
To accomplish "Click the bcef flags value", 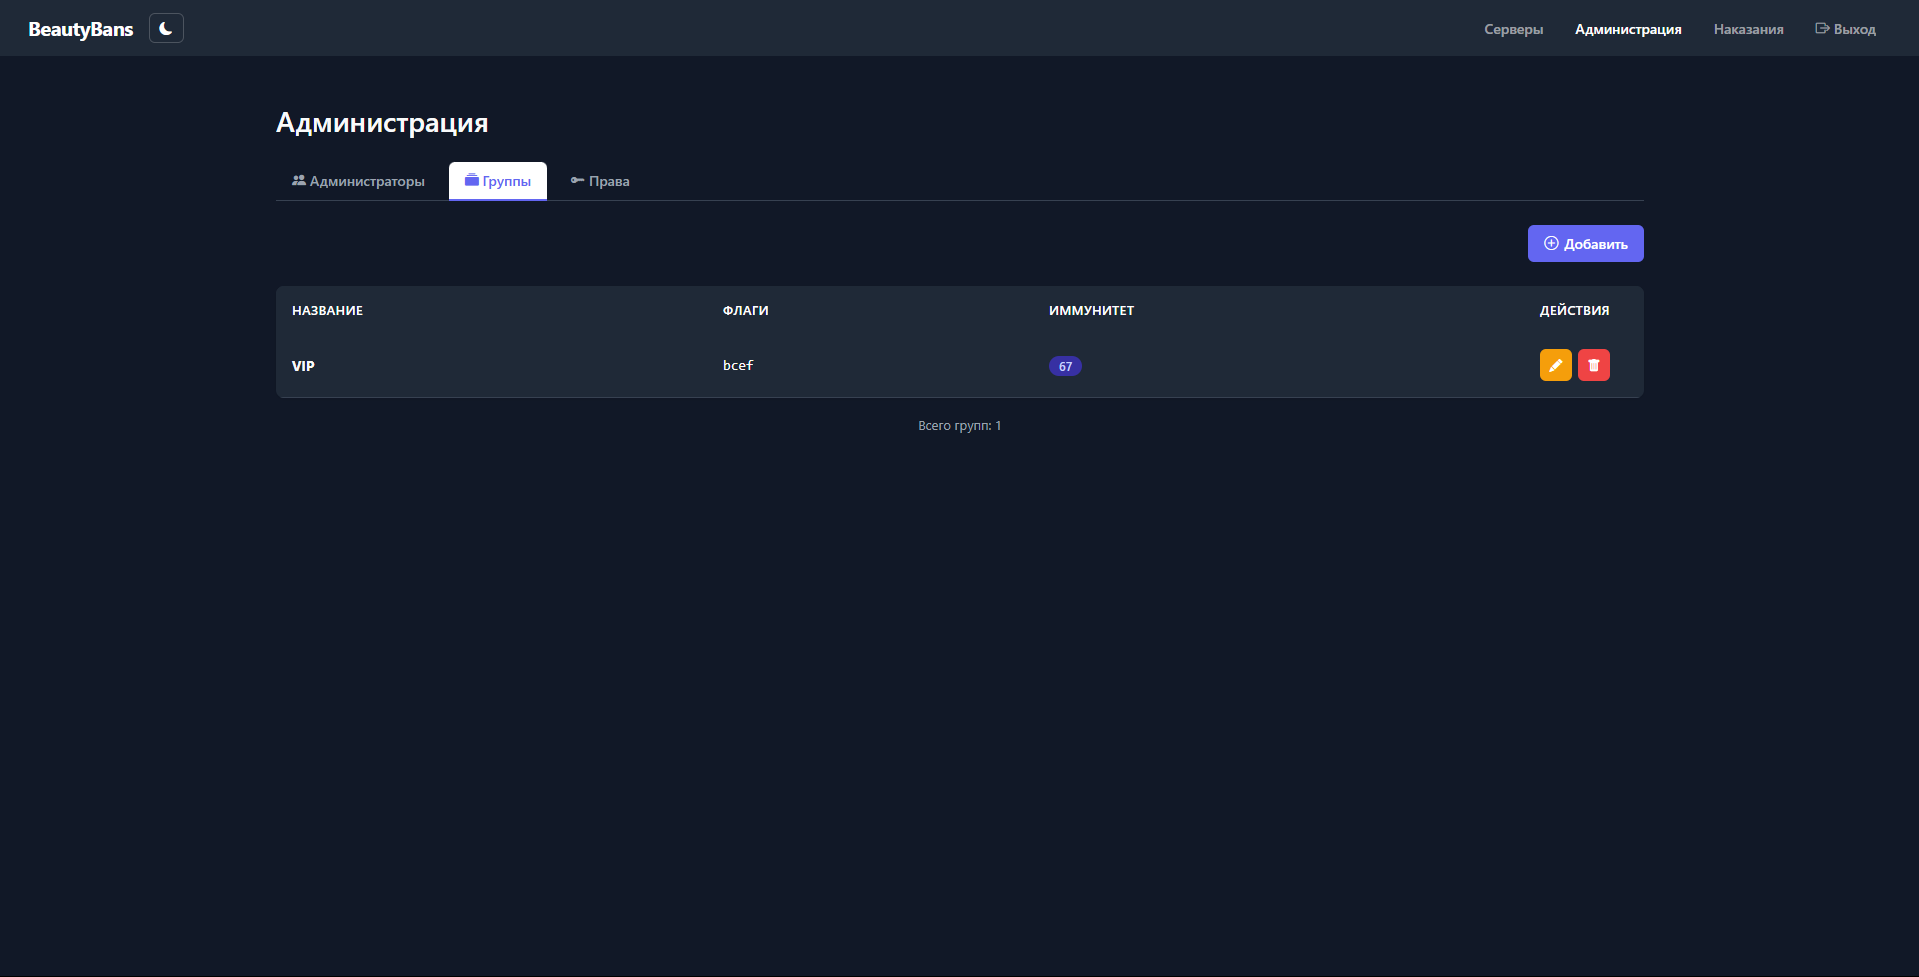I will (738, 365).
